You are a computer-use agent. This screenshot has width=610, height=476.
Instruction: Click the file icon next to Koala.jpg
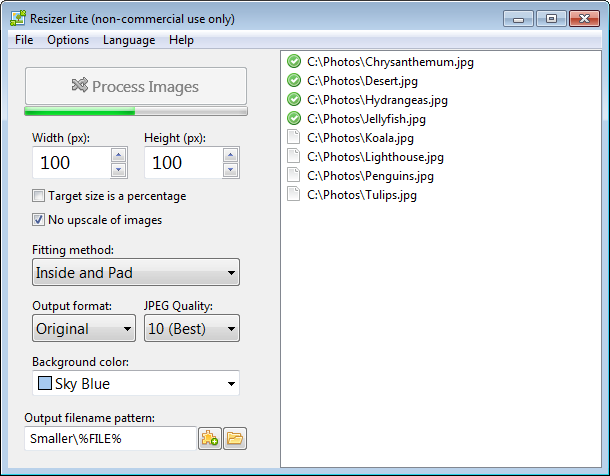pyautogui.click(x=294, y=138)
